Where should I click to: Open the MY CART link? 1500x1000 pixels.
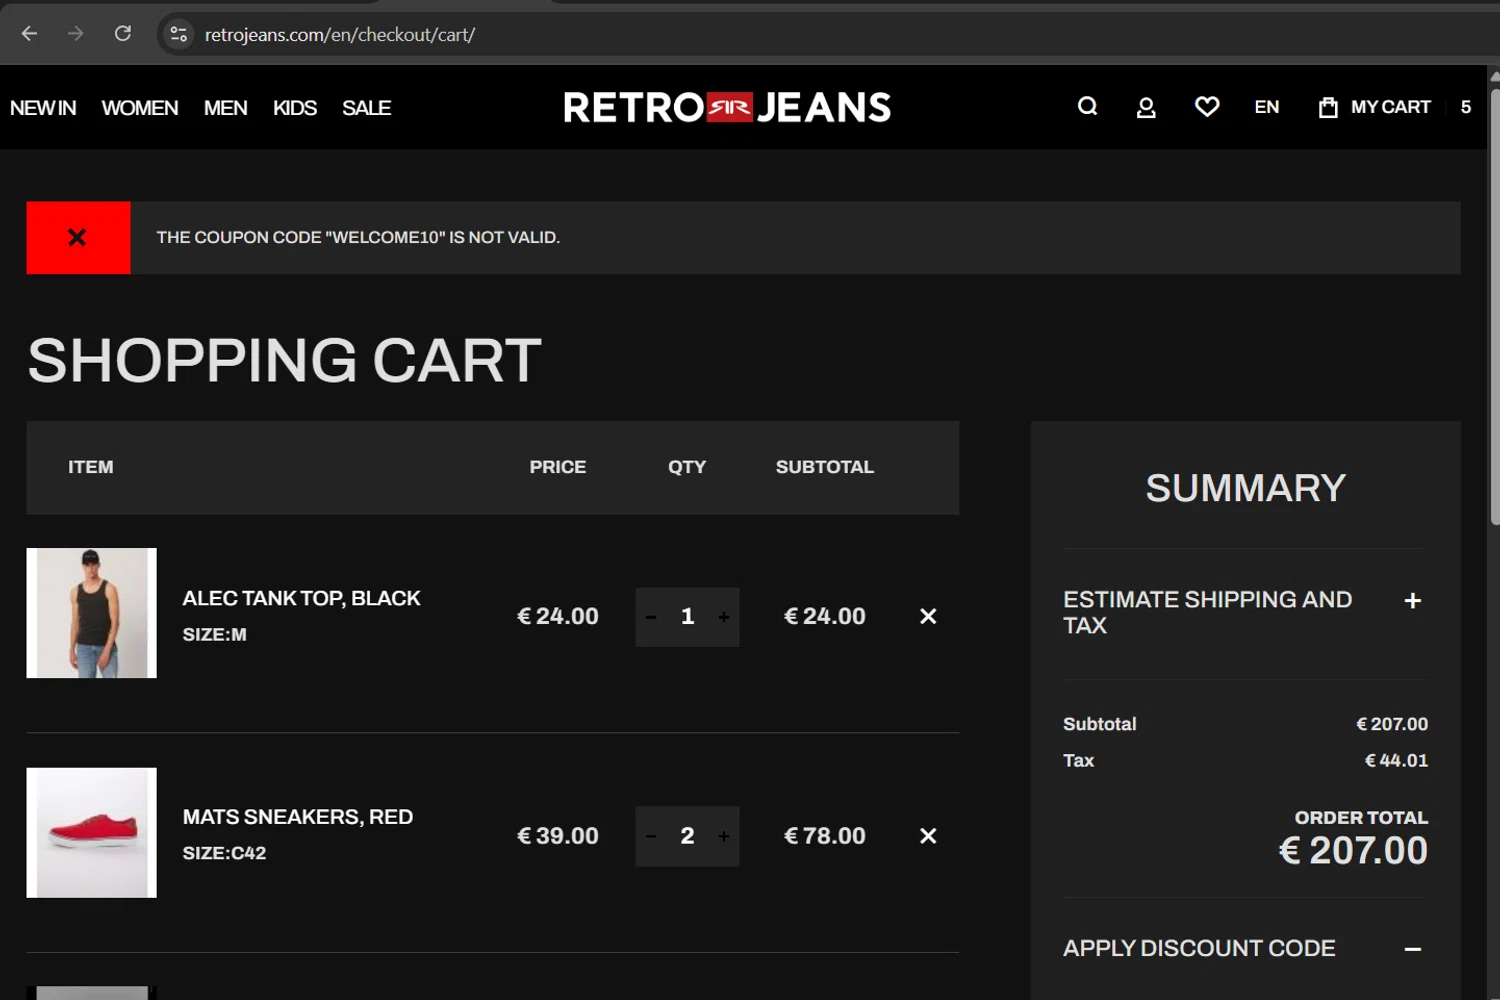pos(1390,107)
